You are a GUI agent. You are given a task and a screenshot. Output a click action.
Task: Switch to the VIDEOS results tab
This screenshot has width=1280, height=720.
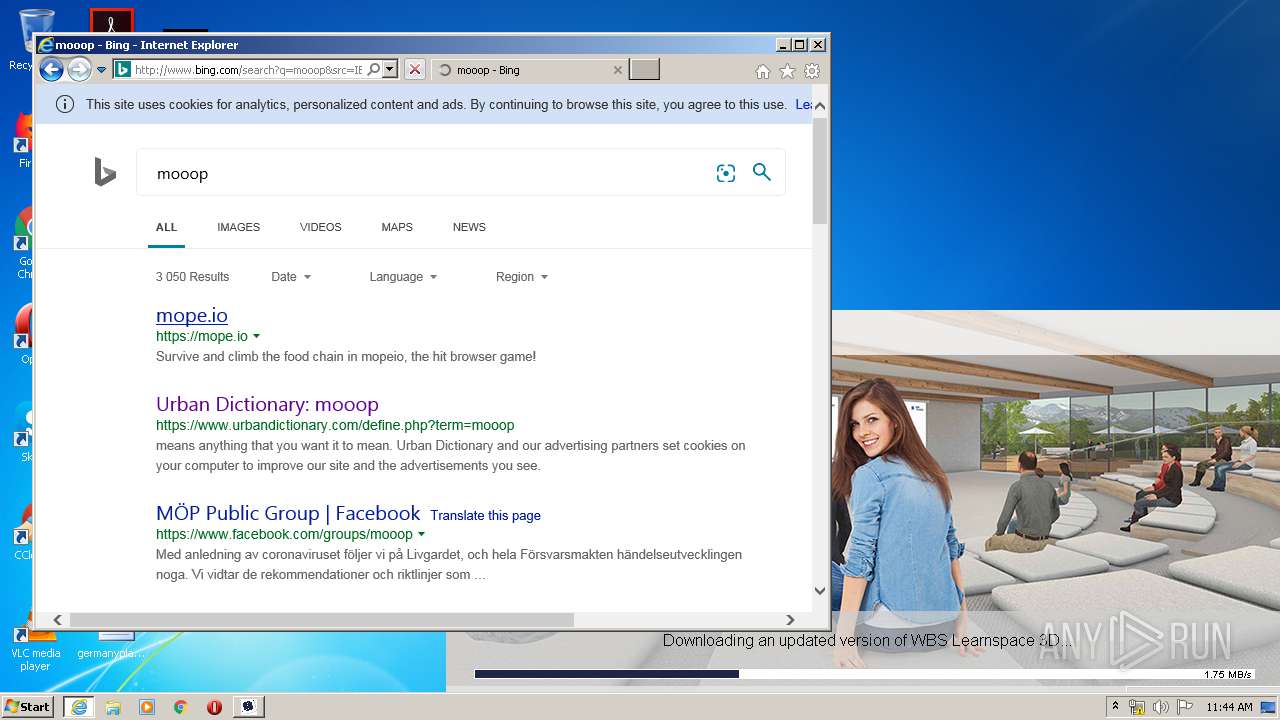pyautogui.click(x=320, y=227)
